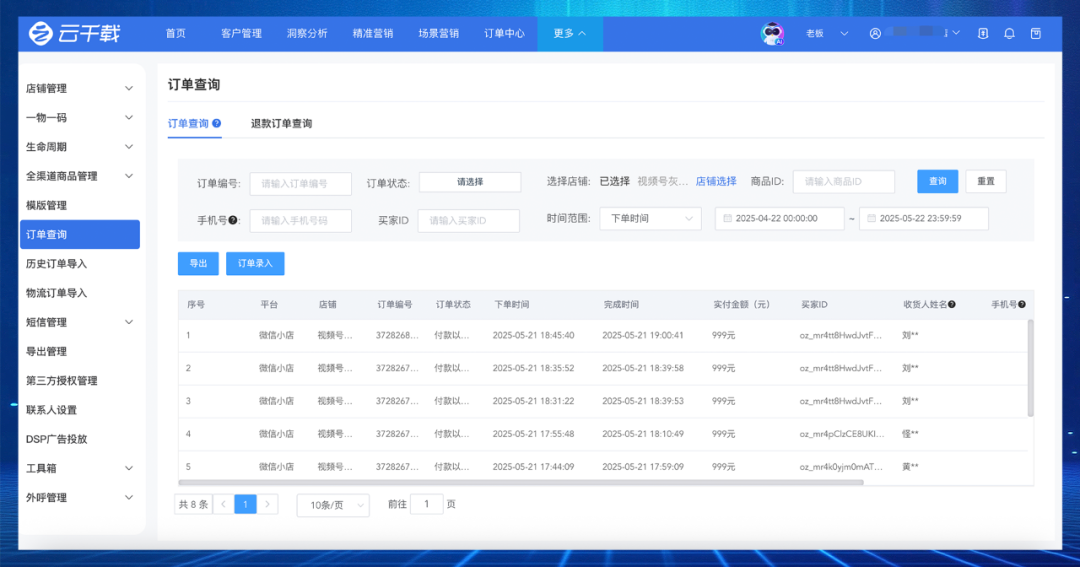1080x567 pixels.
Task: Open the 下单时间 time range dropdown
Action: [x=650, y=219]
